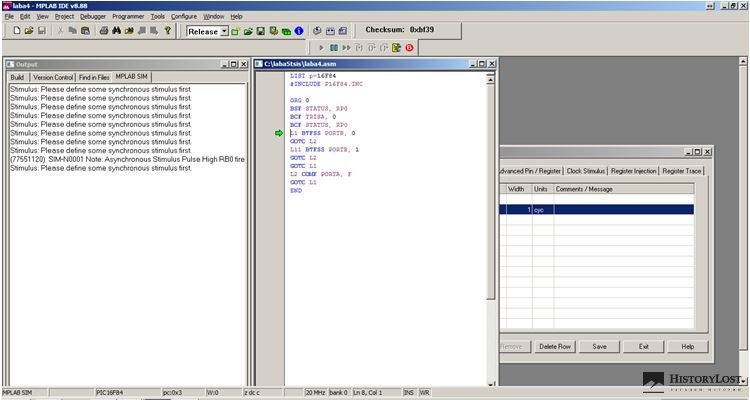Click the Units column header
The image size is (750, 400).
coord(543,189)
